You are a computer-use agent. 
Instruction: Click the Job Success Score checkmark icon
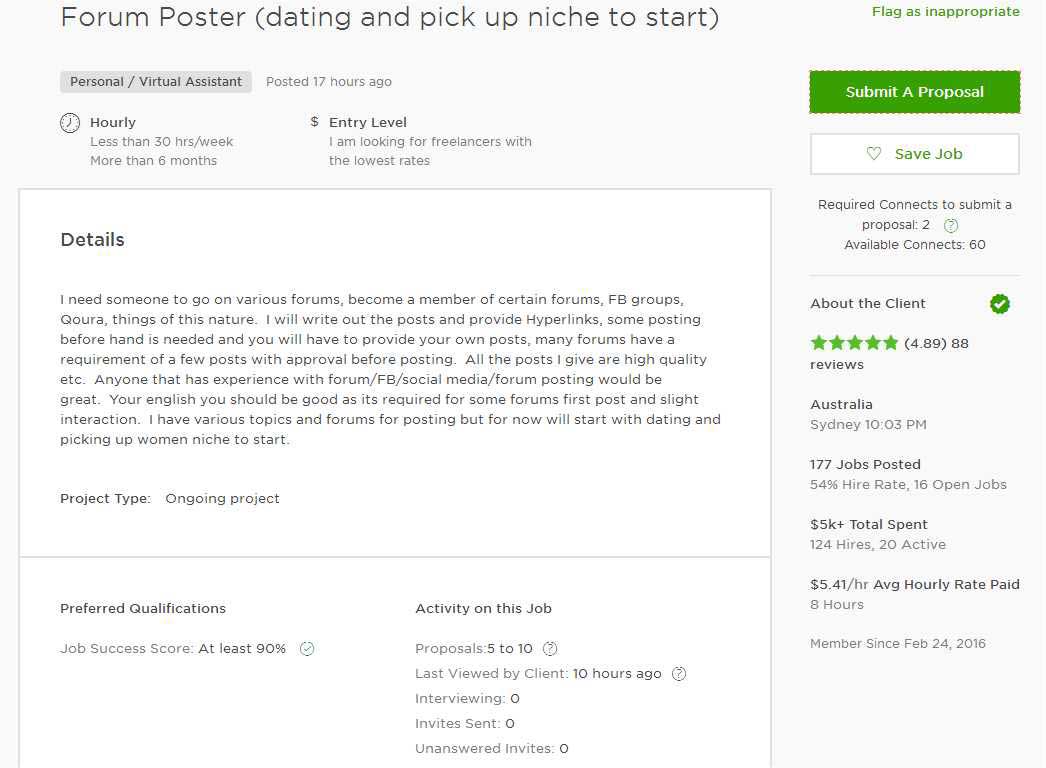307,649
